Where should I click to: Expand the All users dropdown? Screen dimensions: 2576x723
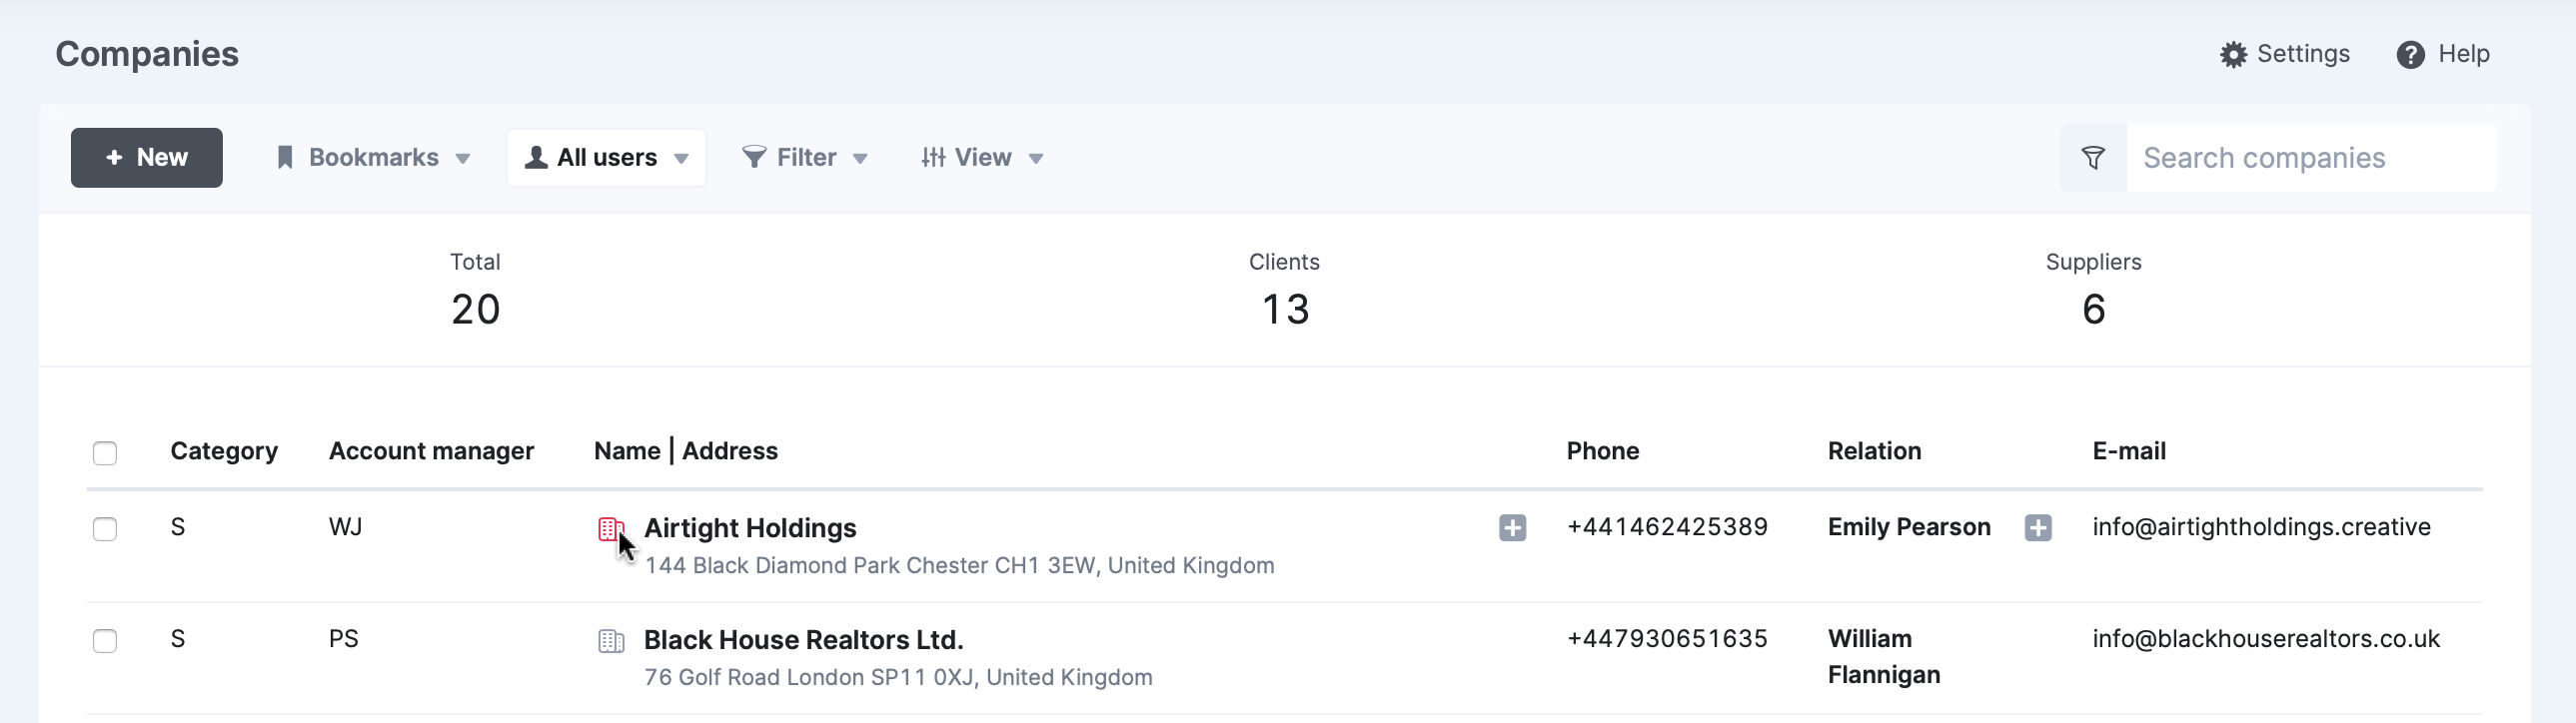click(x=606, y=157)
